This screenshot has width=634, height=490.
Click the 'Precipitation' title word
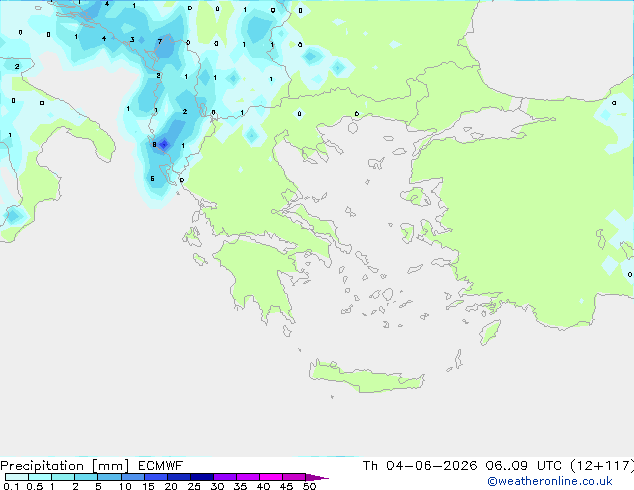(x=42, y=466)
